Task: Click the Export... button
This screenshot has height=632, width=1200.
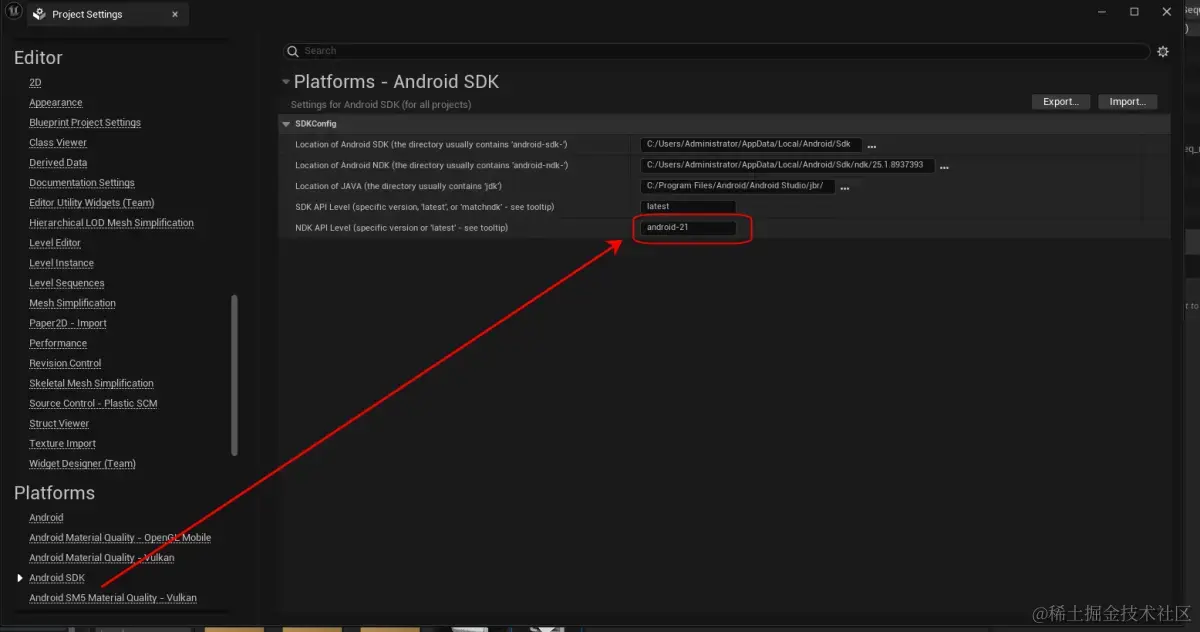Action: [x=1060, y=102]
